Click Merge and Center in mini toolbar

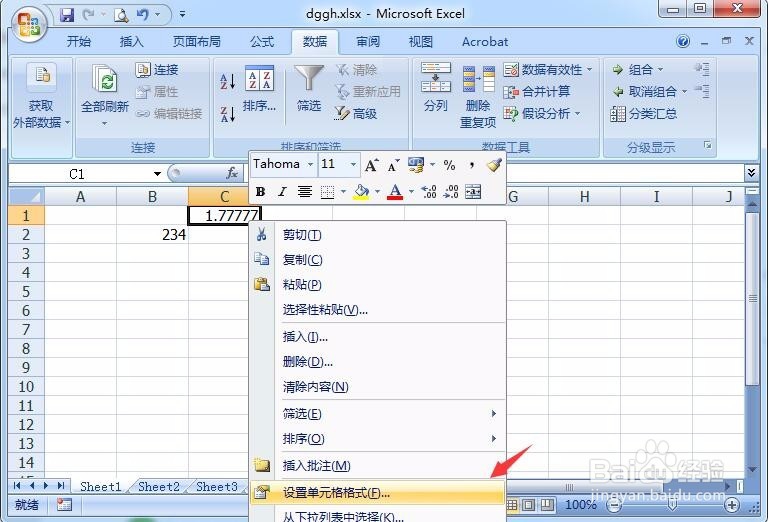click(x=473, y=191)
